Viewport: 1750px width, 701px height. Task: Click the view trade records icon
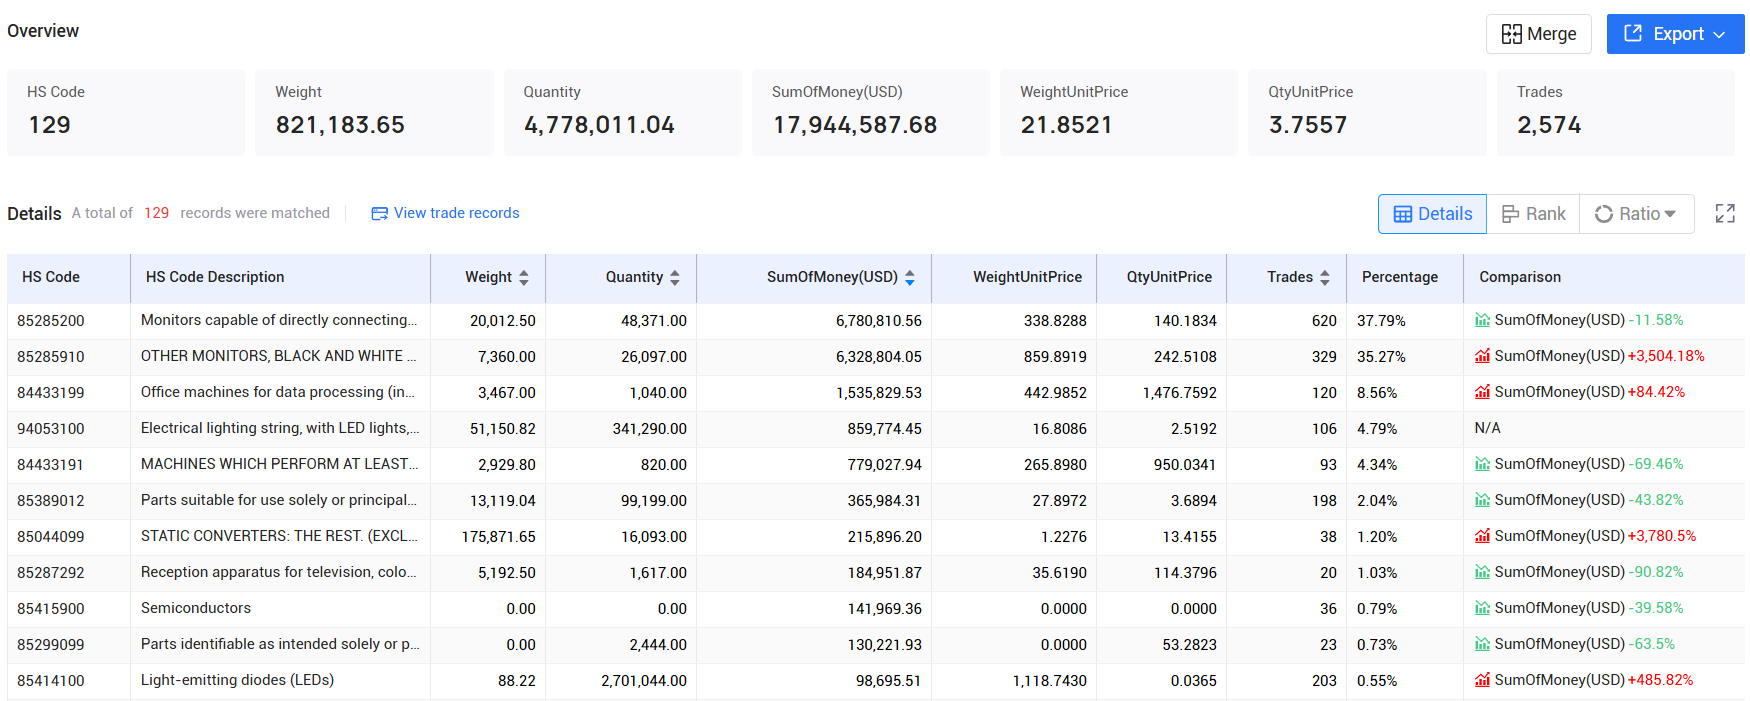coord(379,213)
